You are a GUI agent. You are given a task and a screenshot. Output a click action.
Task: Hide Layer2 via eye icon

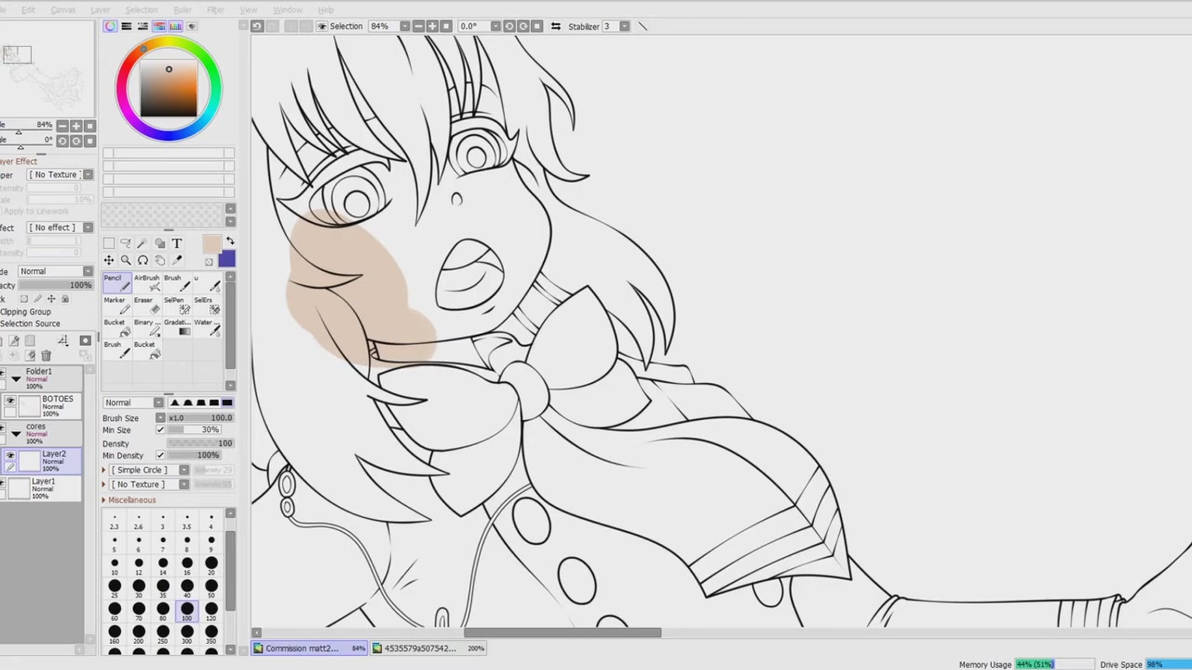[x=10, y=456]
